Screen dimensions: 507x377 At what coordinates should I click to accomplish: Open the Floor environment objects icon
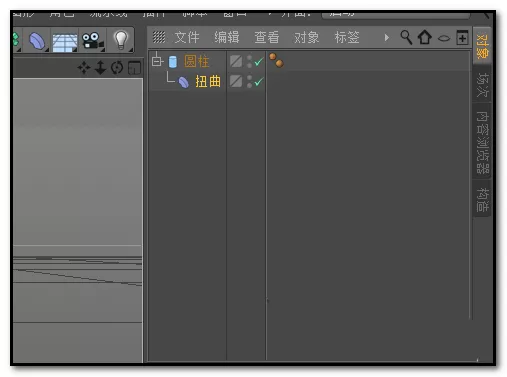[65, 43]
